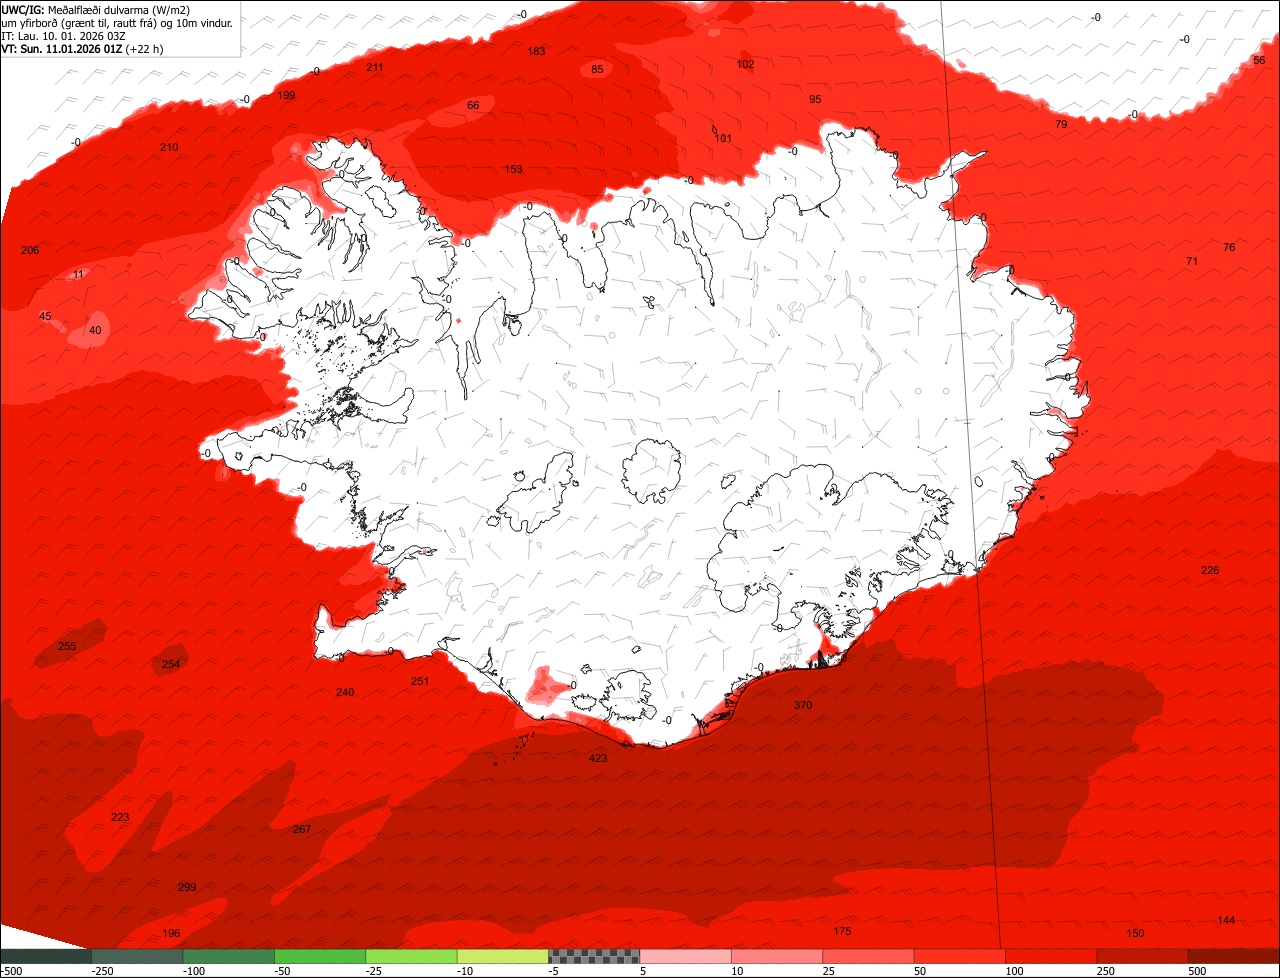
Task: Select the salmon swatch between 25 and 50
Action: [x=868, y=956]
